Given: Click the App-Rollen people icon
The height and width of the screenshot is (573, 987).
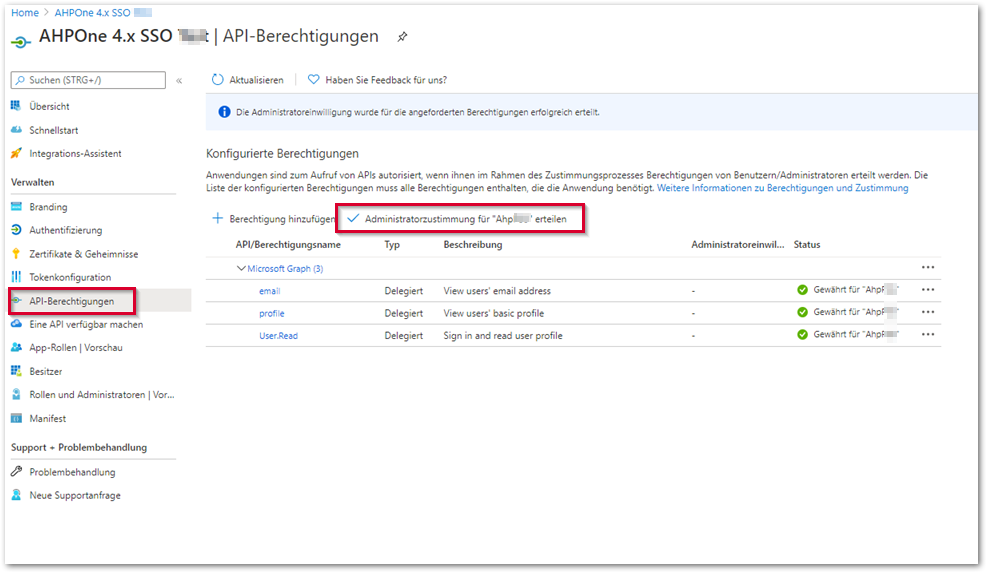Looking at the screenshot, I should point(16,347).
